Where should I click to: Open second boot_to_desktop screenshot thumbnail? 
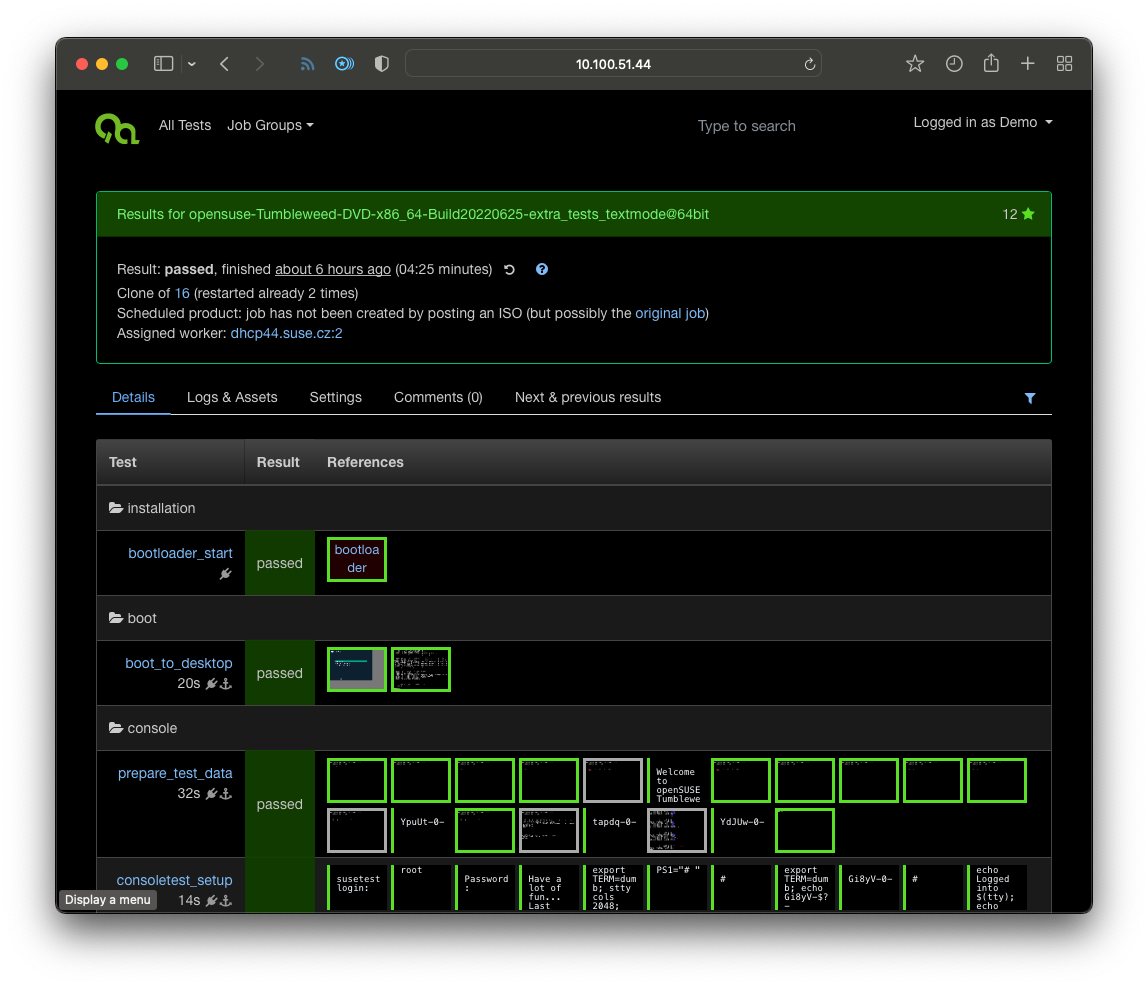421,669
